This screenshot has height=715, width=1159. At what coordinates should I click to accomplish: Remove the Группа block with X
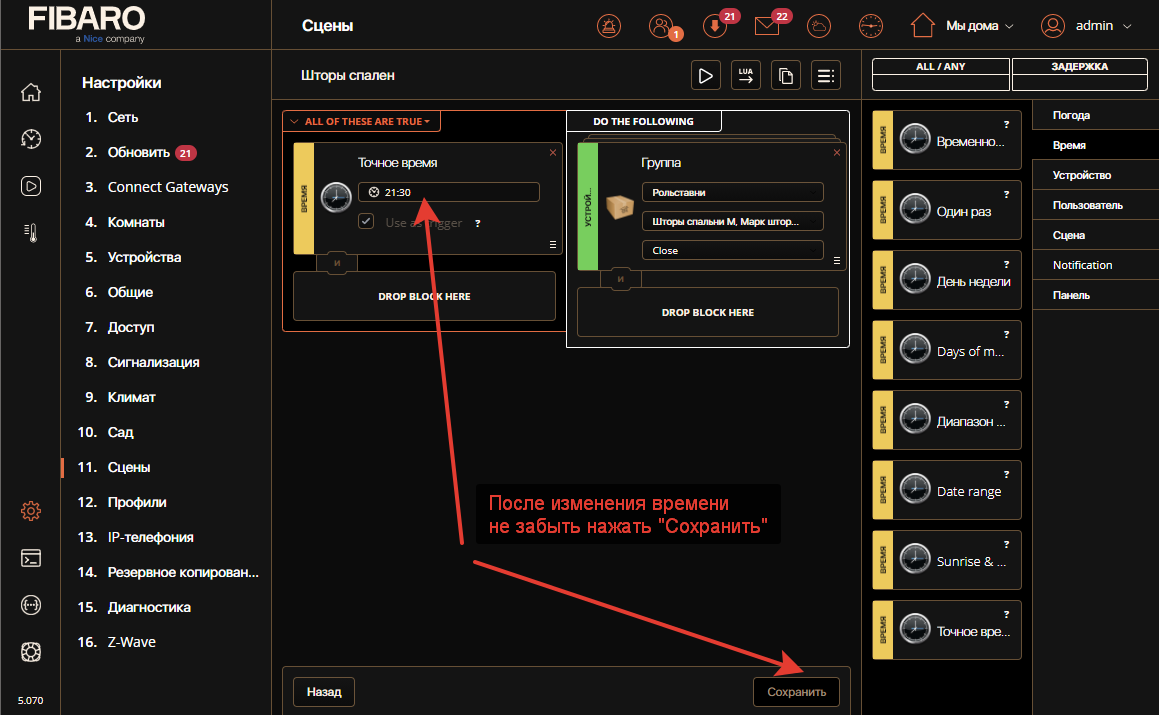[x=837, y=152]
